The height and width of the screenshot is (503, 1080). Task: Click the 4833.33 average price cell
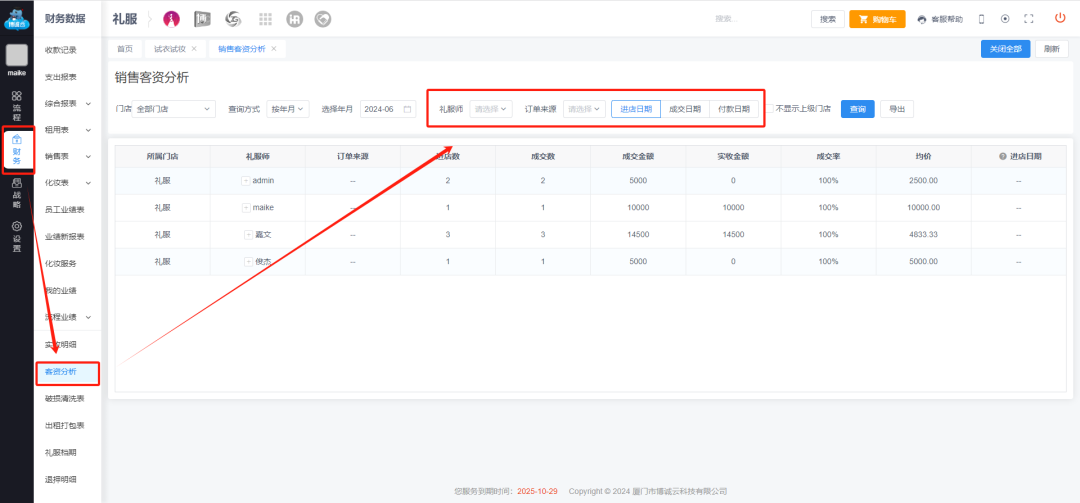(924, 234)
